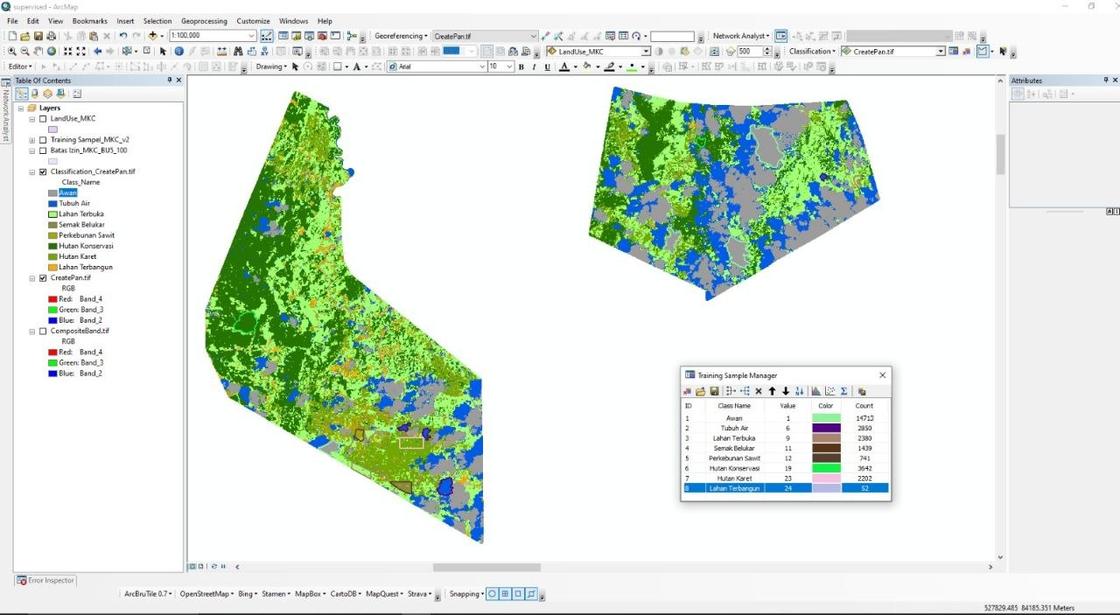Split training sample class icon

click(x=746, y=391)
